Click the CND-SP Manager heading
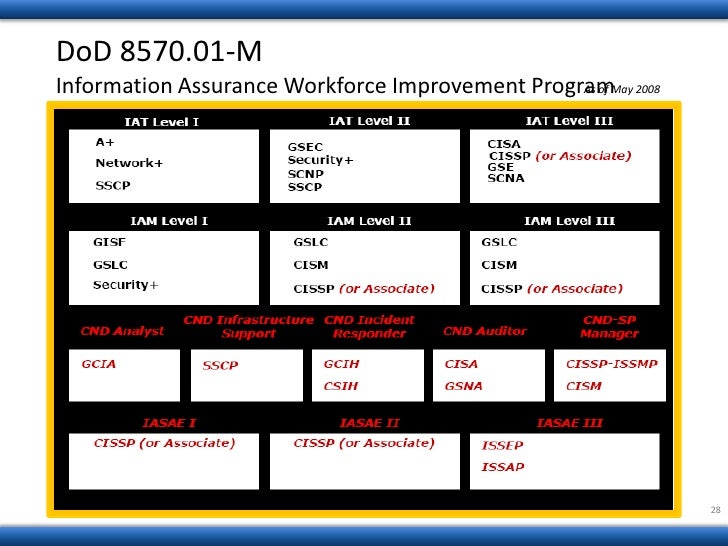 tap(610, 327)
